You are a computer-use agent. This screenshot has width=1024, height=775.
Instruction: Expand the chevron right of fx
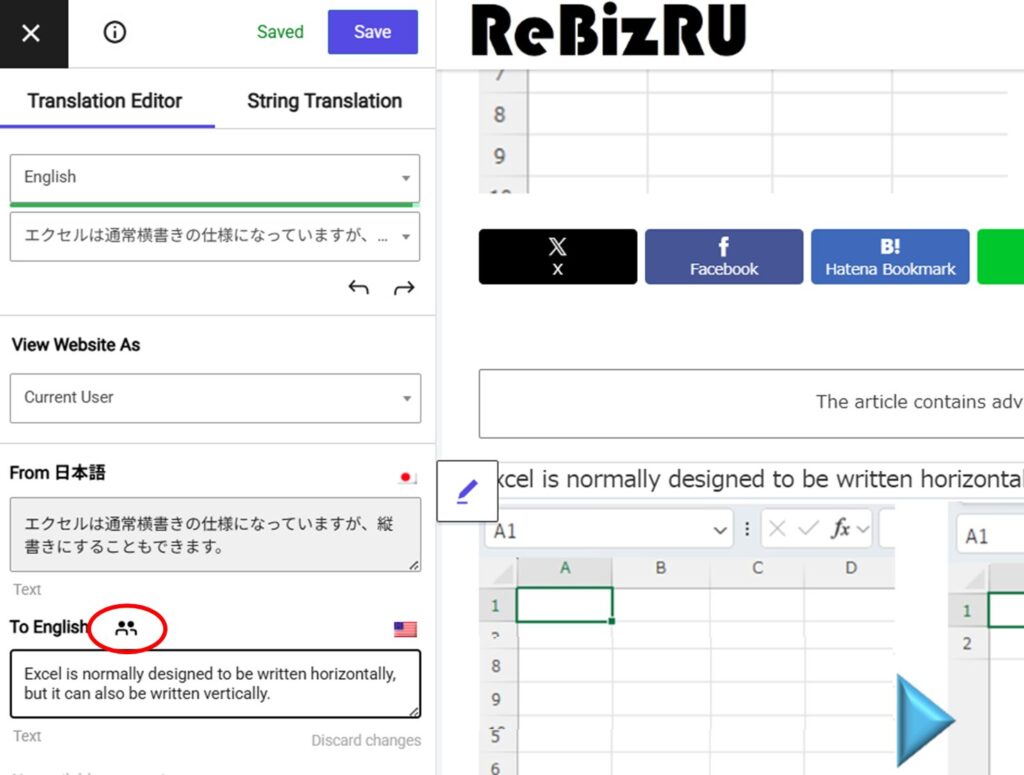click(863, 529)
